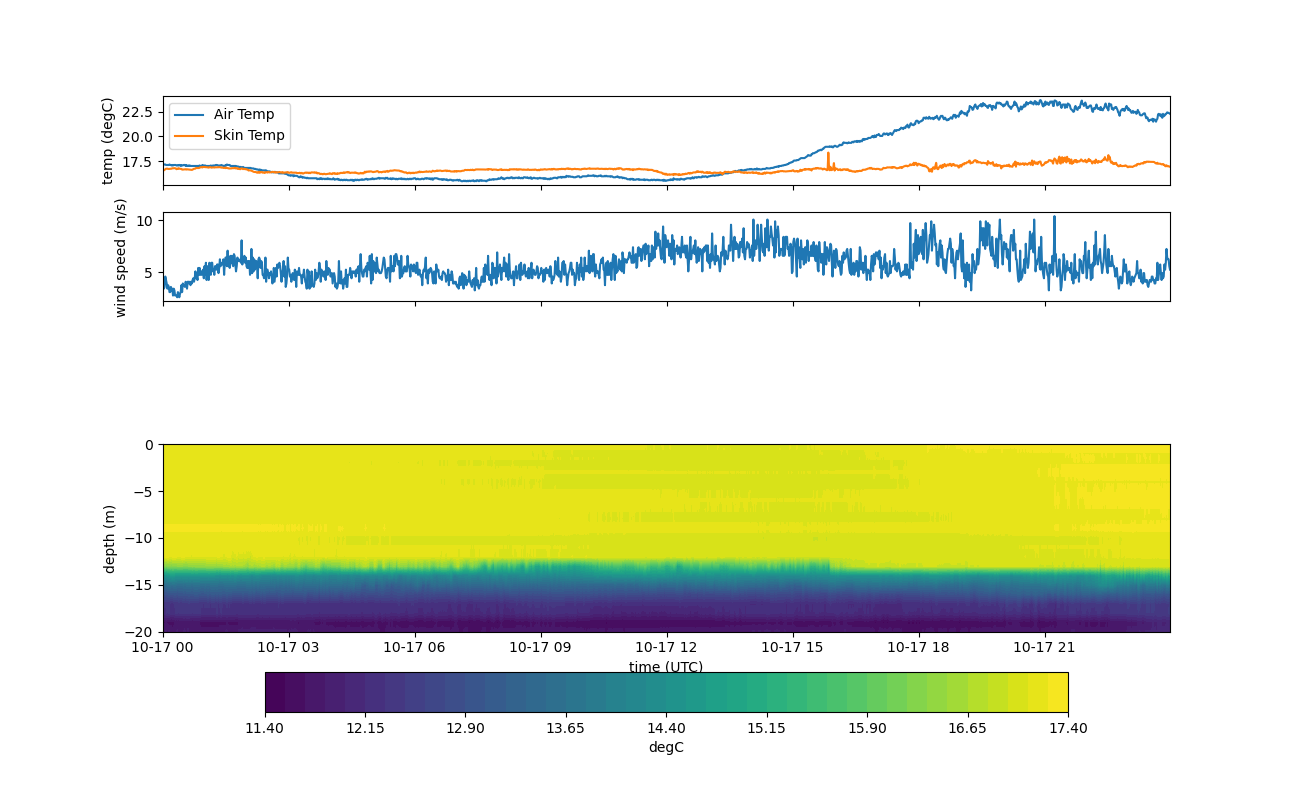The image size is (1300, 800).
Task: Click the 10-17 12 time tick label
Action: click(667, 647)
